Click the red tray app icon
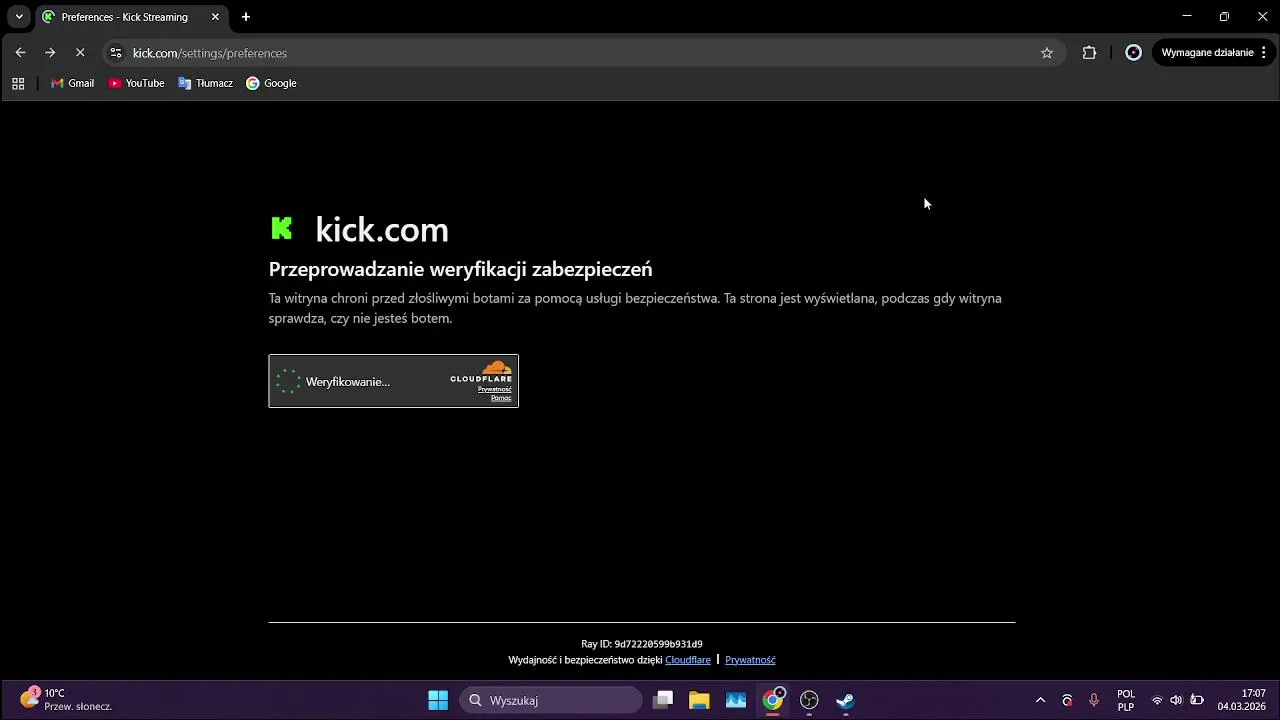Viewport: 1280px width, 720px height. (x=1067, y=700)
